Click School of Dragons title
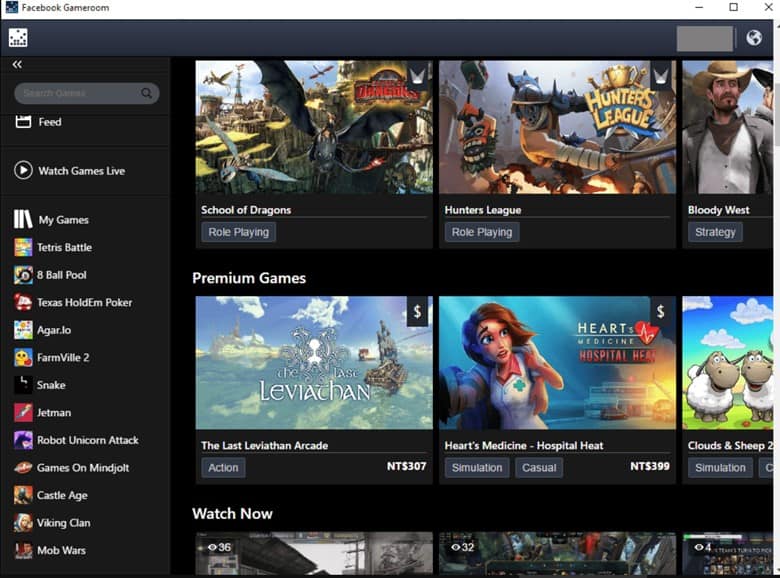Image resolution: width=780 pixels, height=578 pixels. (x=246, y=210)
